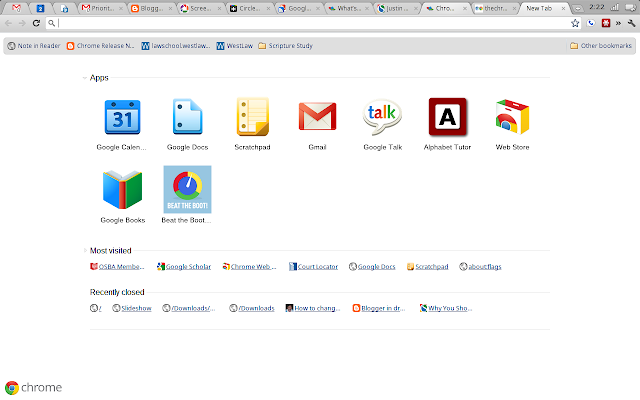Switch to the Blogger tab
The width and height of the screenshot is (640, 400).
coord(150,8)
